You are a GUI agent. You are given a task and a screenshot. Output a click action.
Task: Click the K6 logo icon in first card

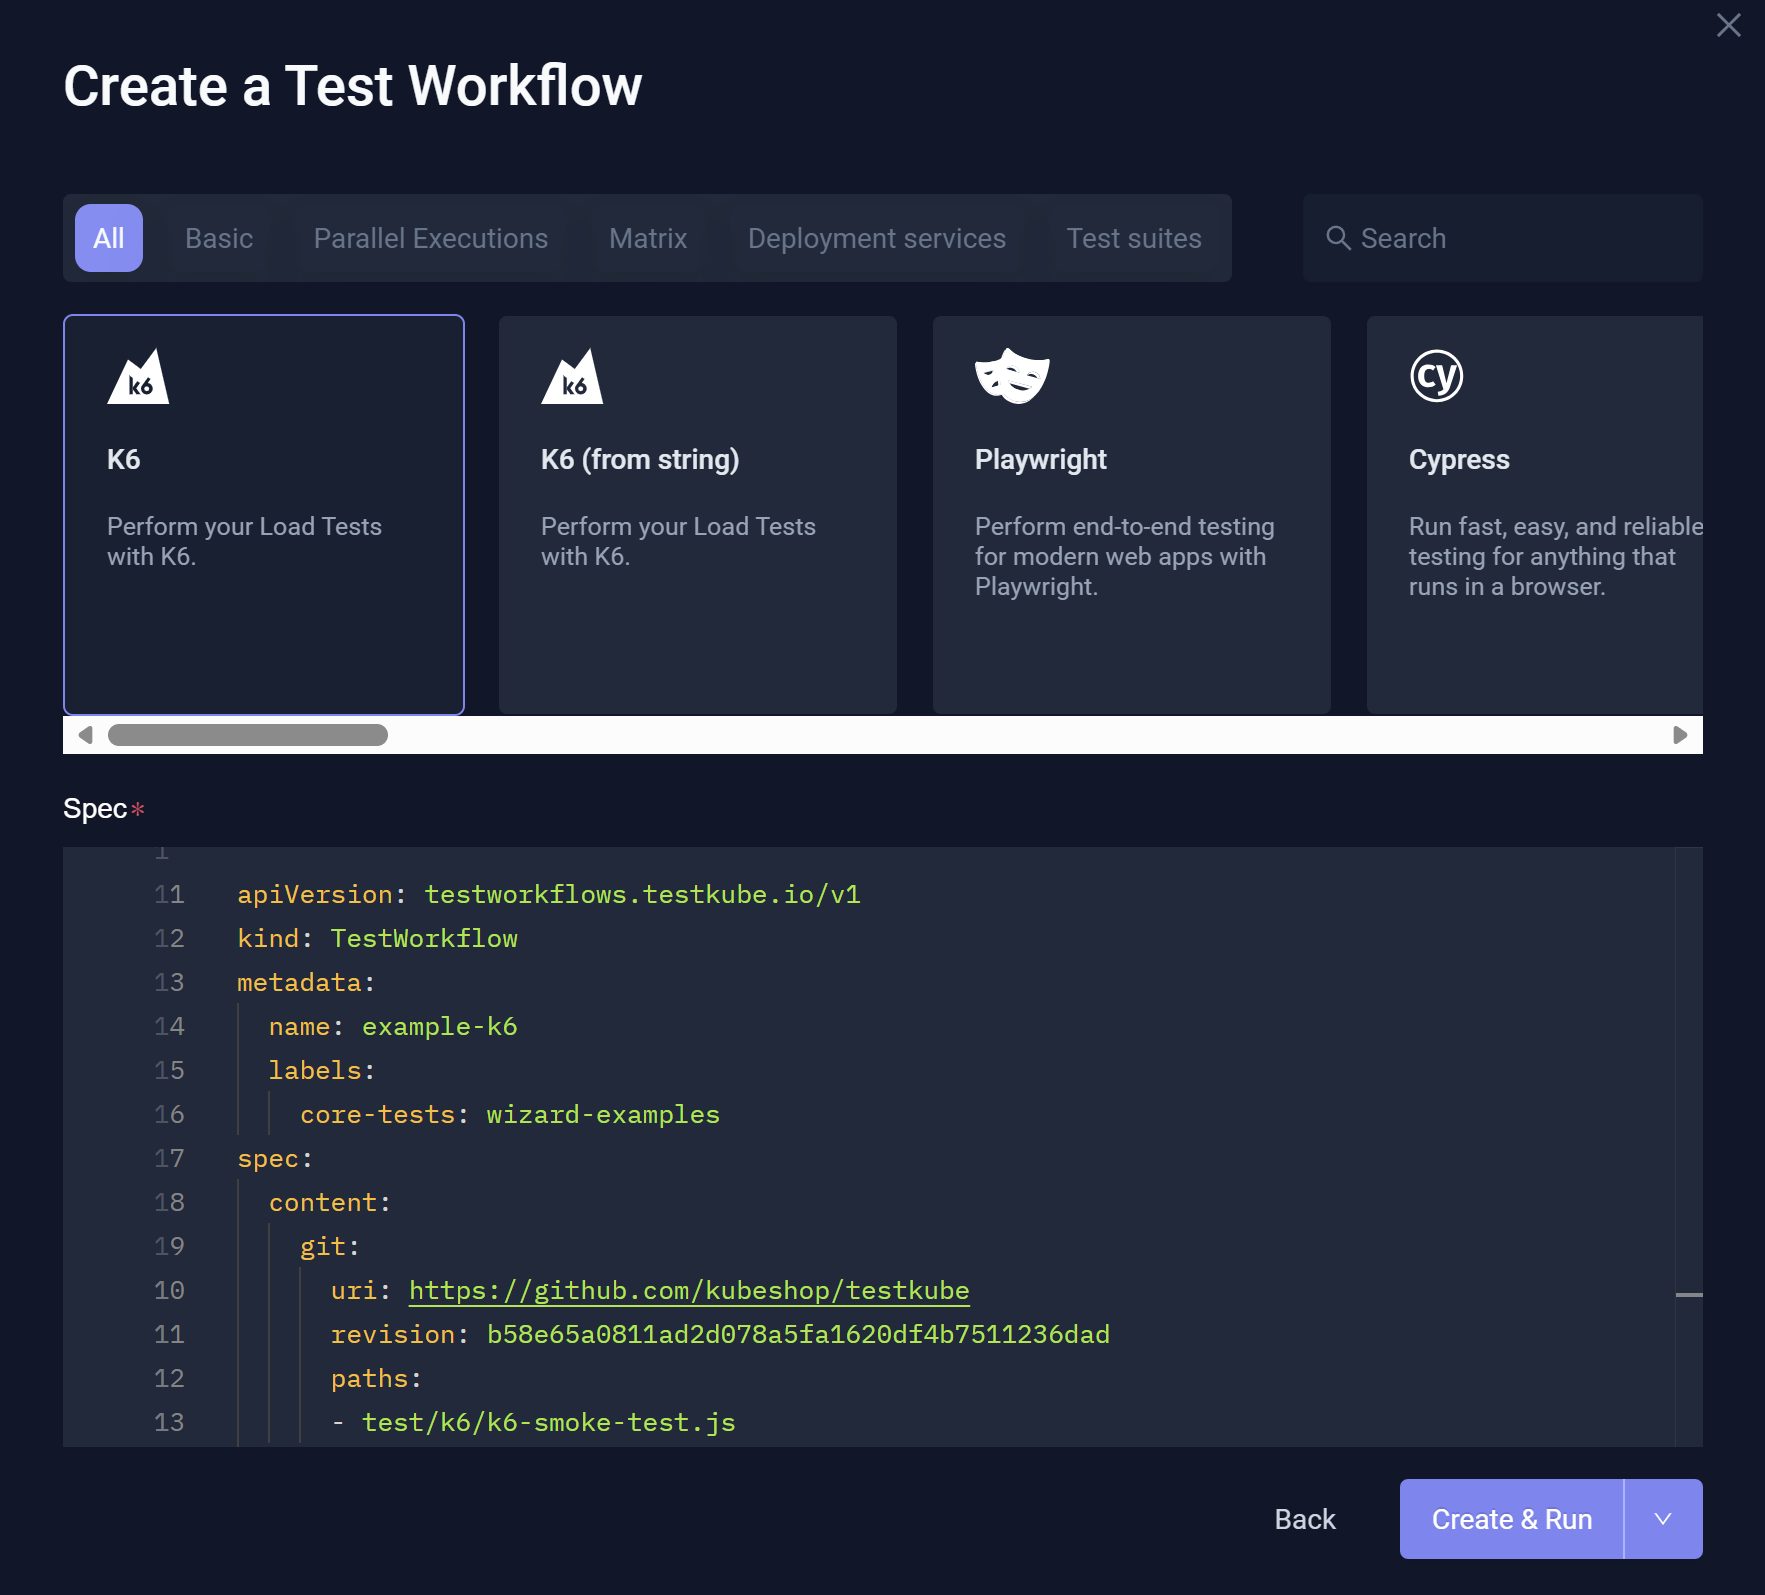[138, 377]
